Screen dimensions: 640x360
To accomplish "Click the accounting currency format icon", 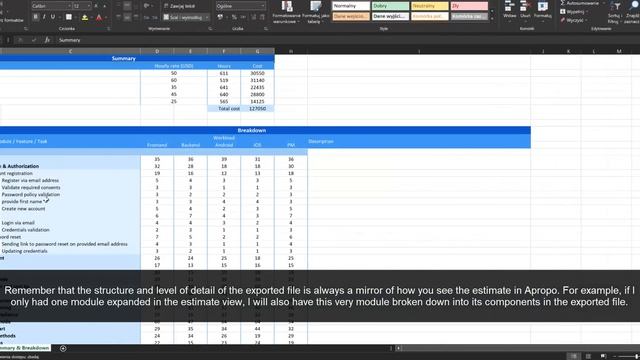I will tap(220, 17).
